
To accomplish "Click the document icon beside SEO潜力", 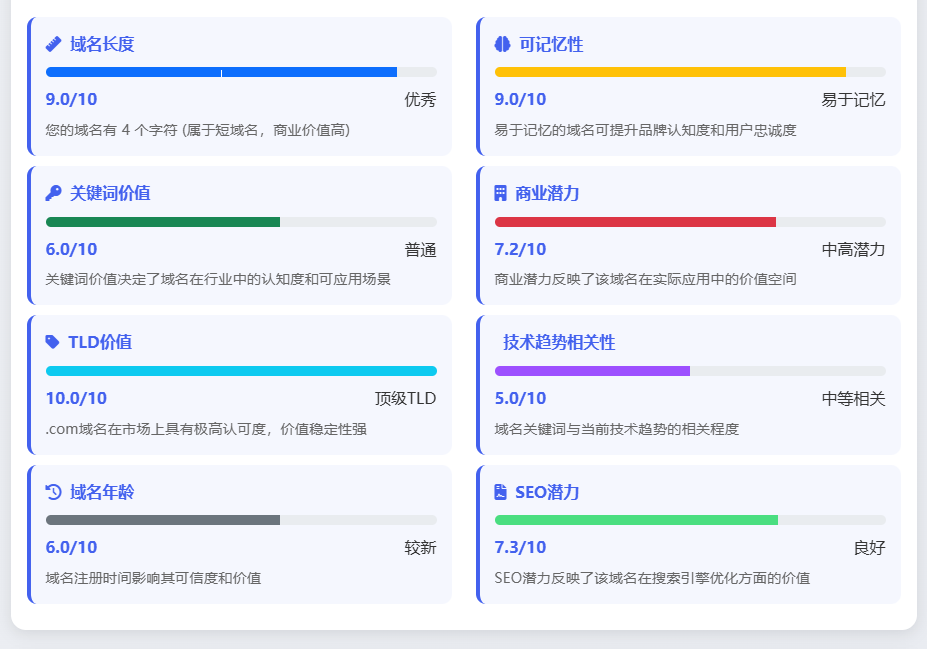I will (501, 492).
